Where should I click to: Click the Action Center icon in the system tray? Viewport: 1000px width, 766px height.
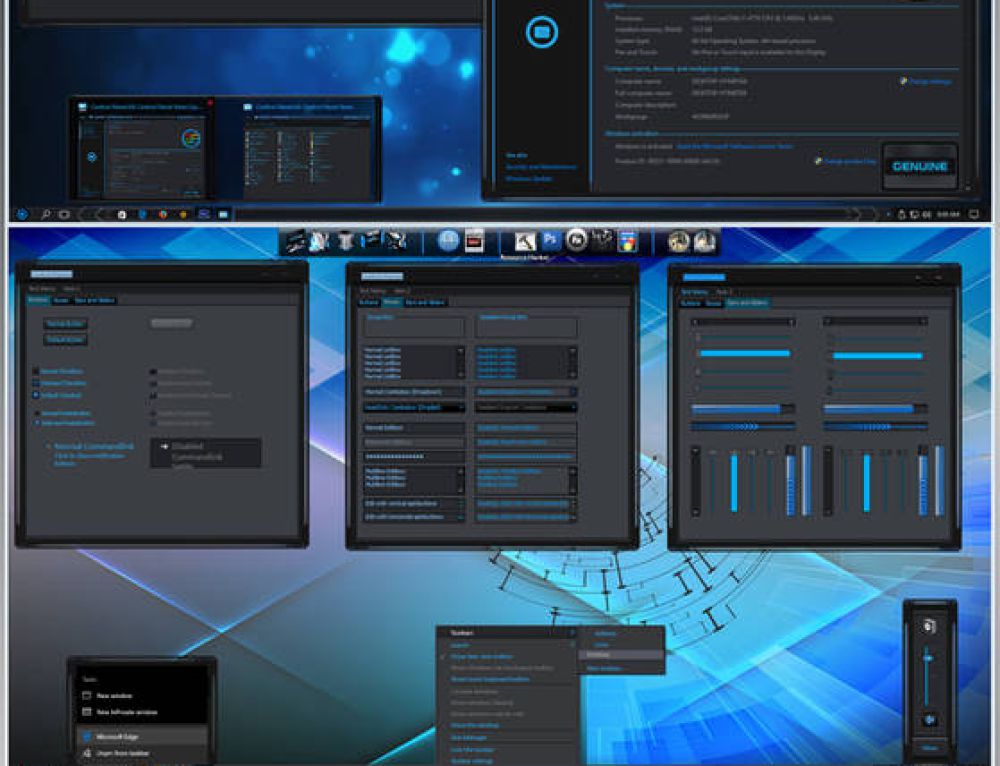point(973,214)
